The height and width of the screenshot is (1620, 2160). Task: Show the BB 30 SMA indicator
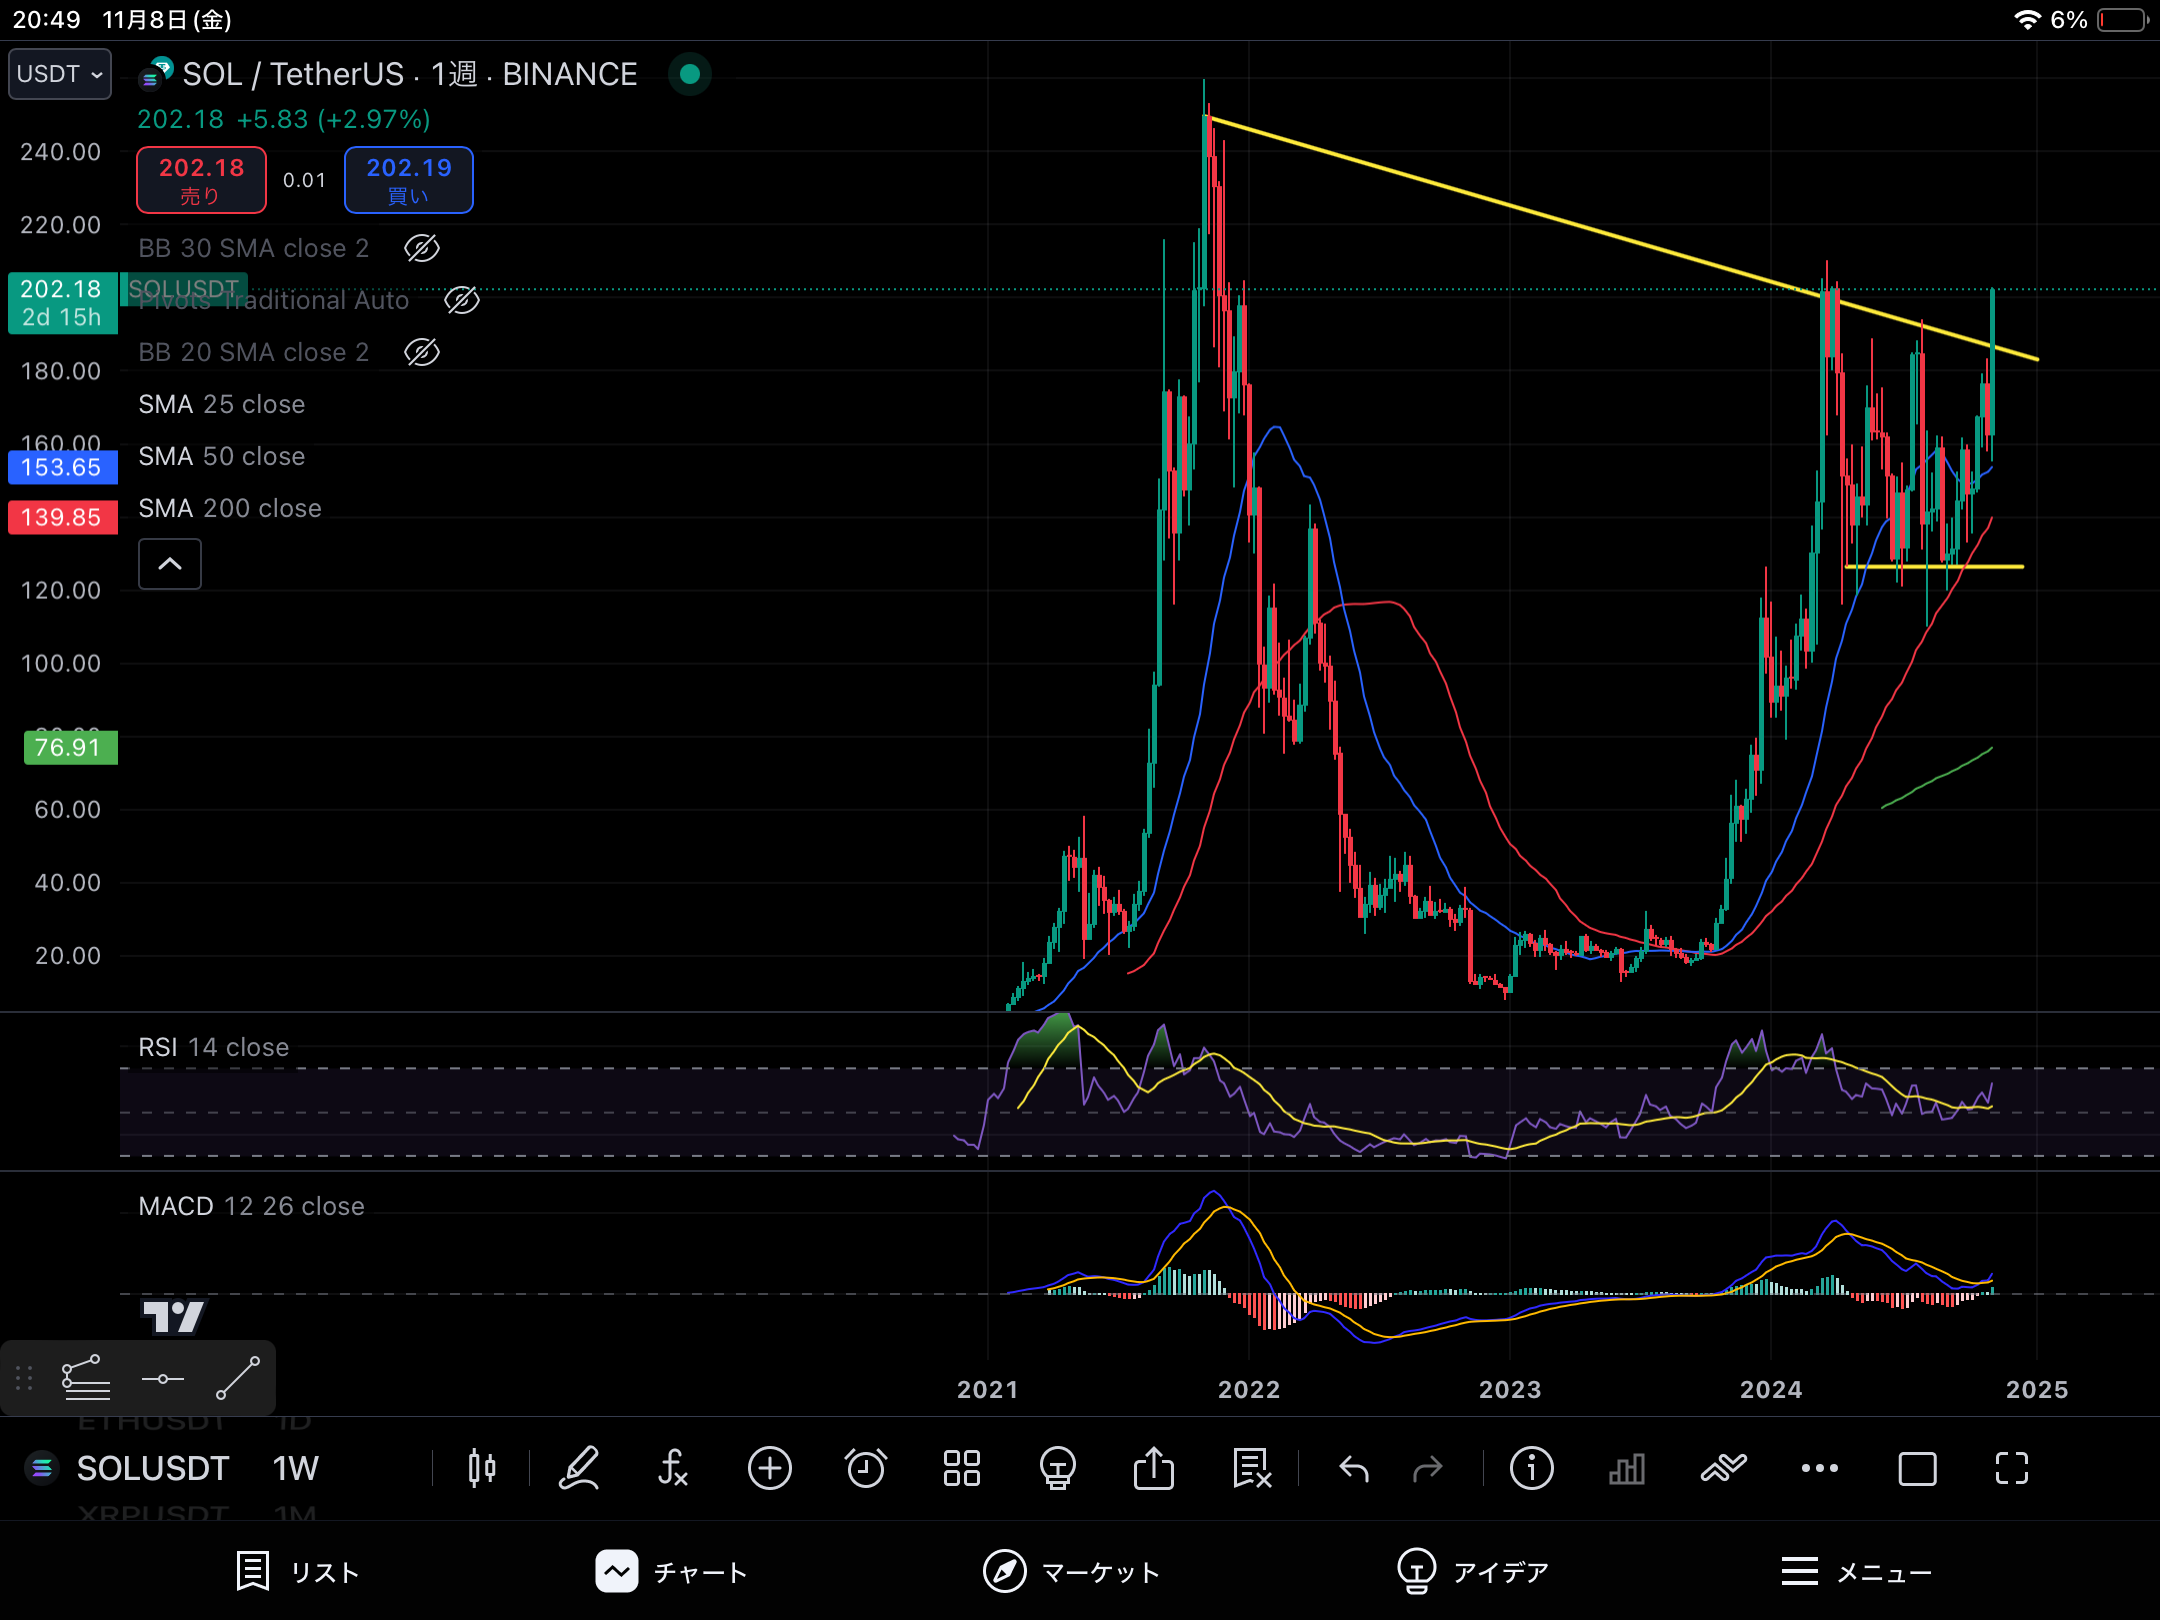point(421,248)
